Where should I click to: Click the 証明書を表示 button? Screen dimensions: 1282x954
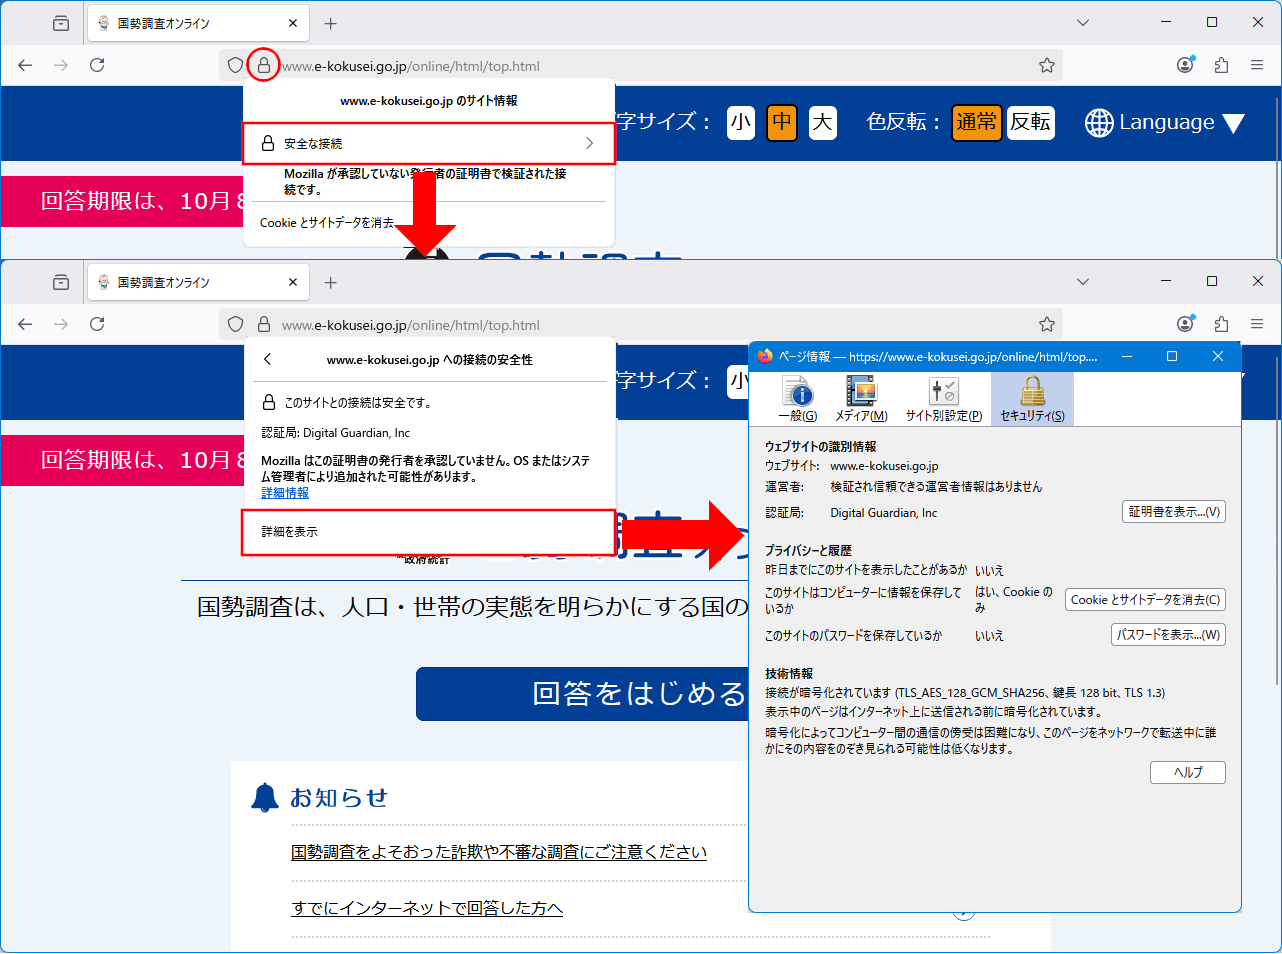1173,512
